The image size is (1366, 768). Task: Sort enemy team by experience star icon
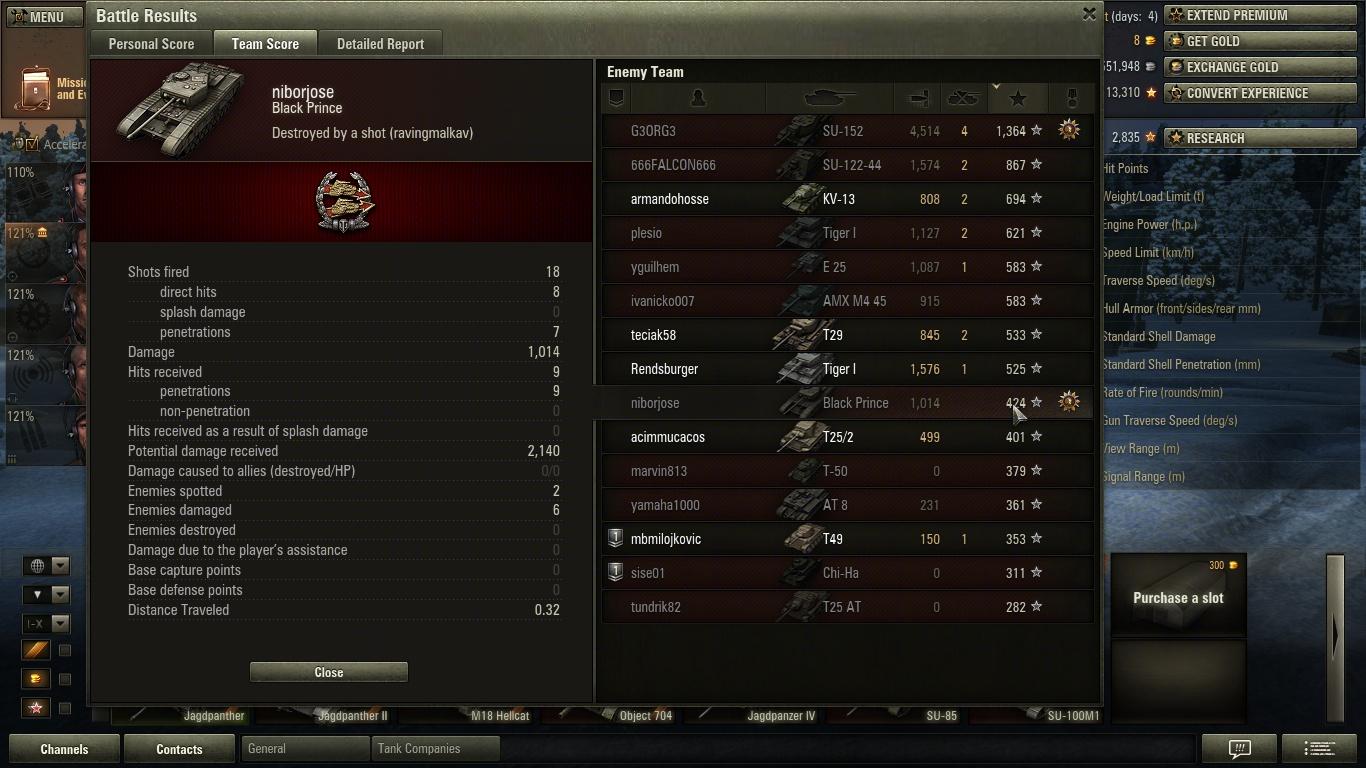click(1017, 97)
